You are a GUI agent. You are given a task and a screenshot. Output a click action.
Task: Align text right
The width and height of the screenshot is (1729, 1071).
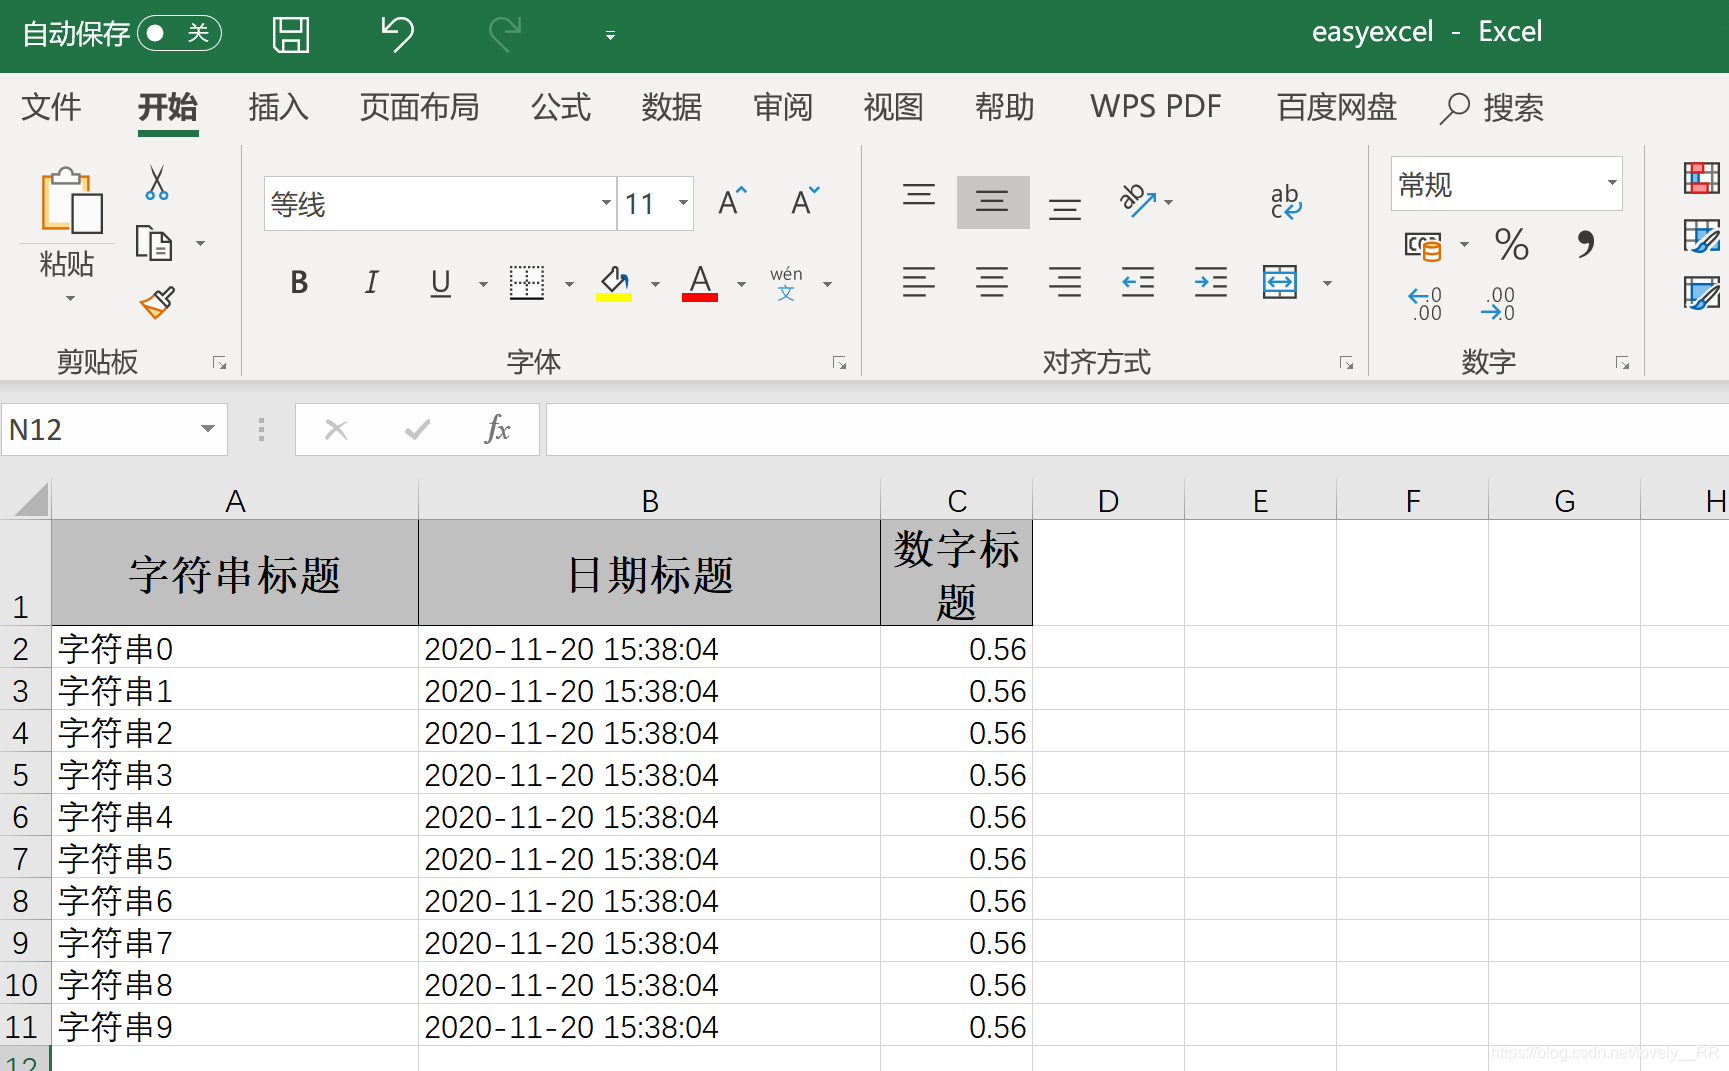click(1065, 283)
